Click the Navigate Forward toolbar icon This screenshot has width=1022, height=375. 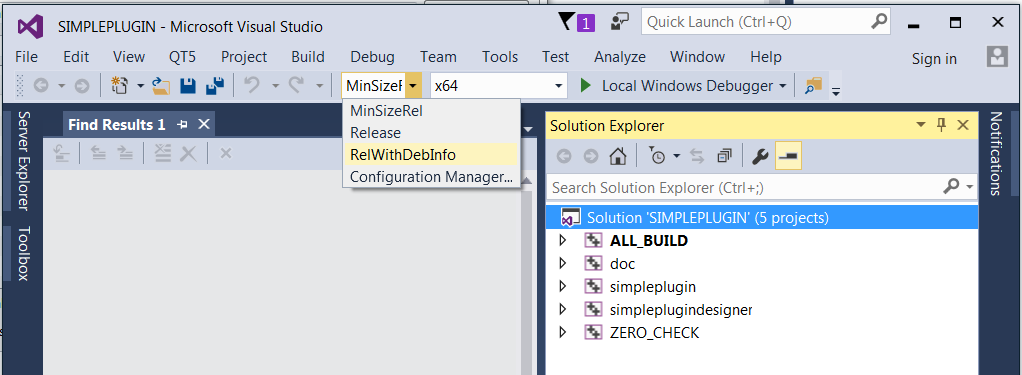(81, 85)
